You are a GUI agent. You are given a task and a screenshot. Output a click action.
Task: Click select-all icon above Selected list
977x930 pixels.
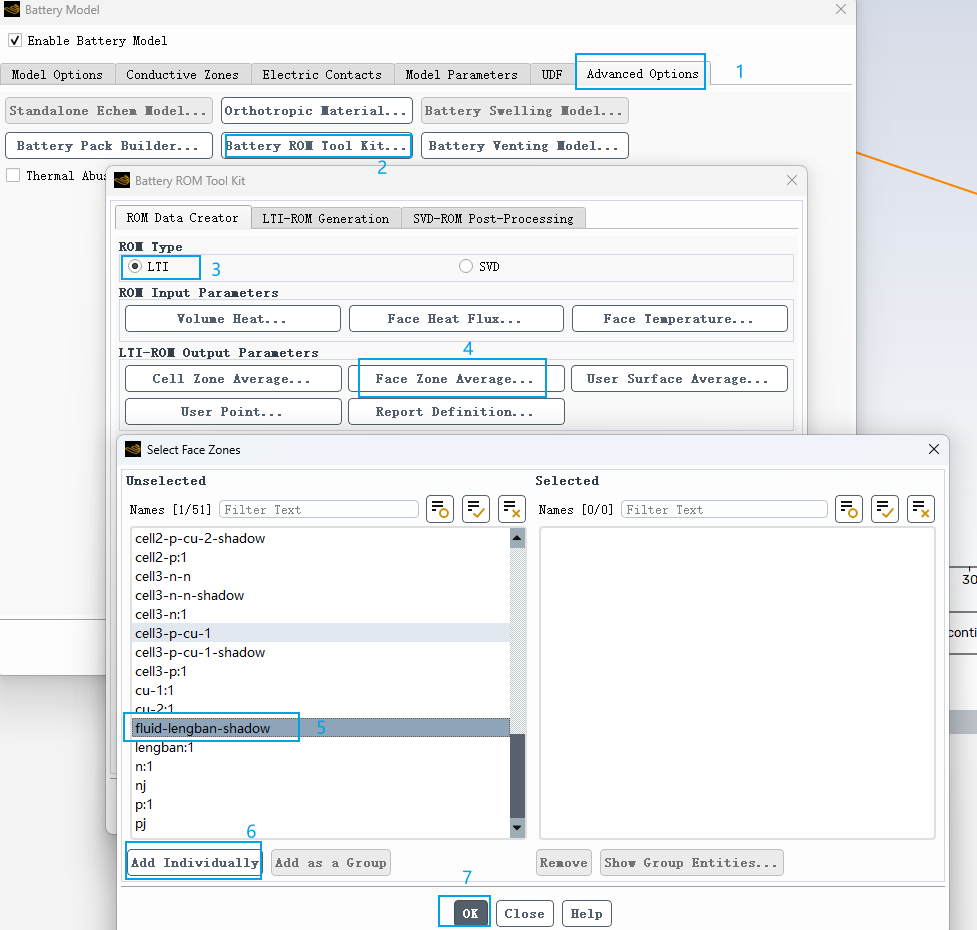click(885, 509)
